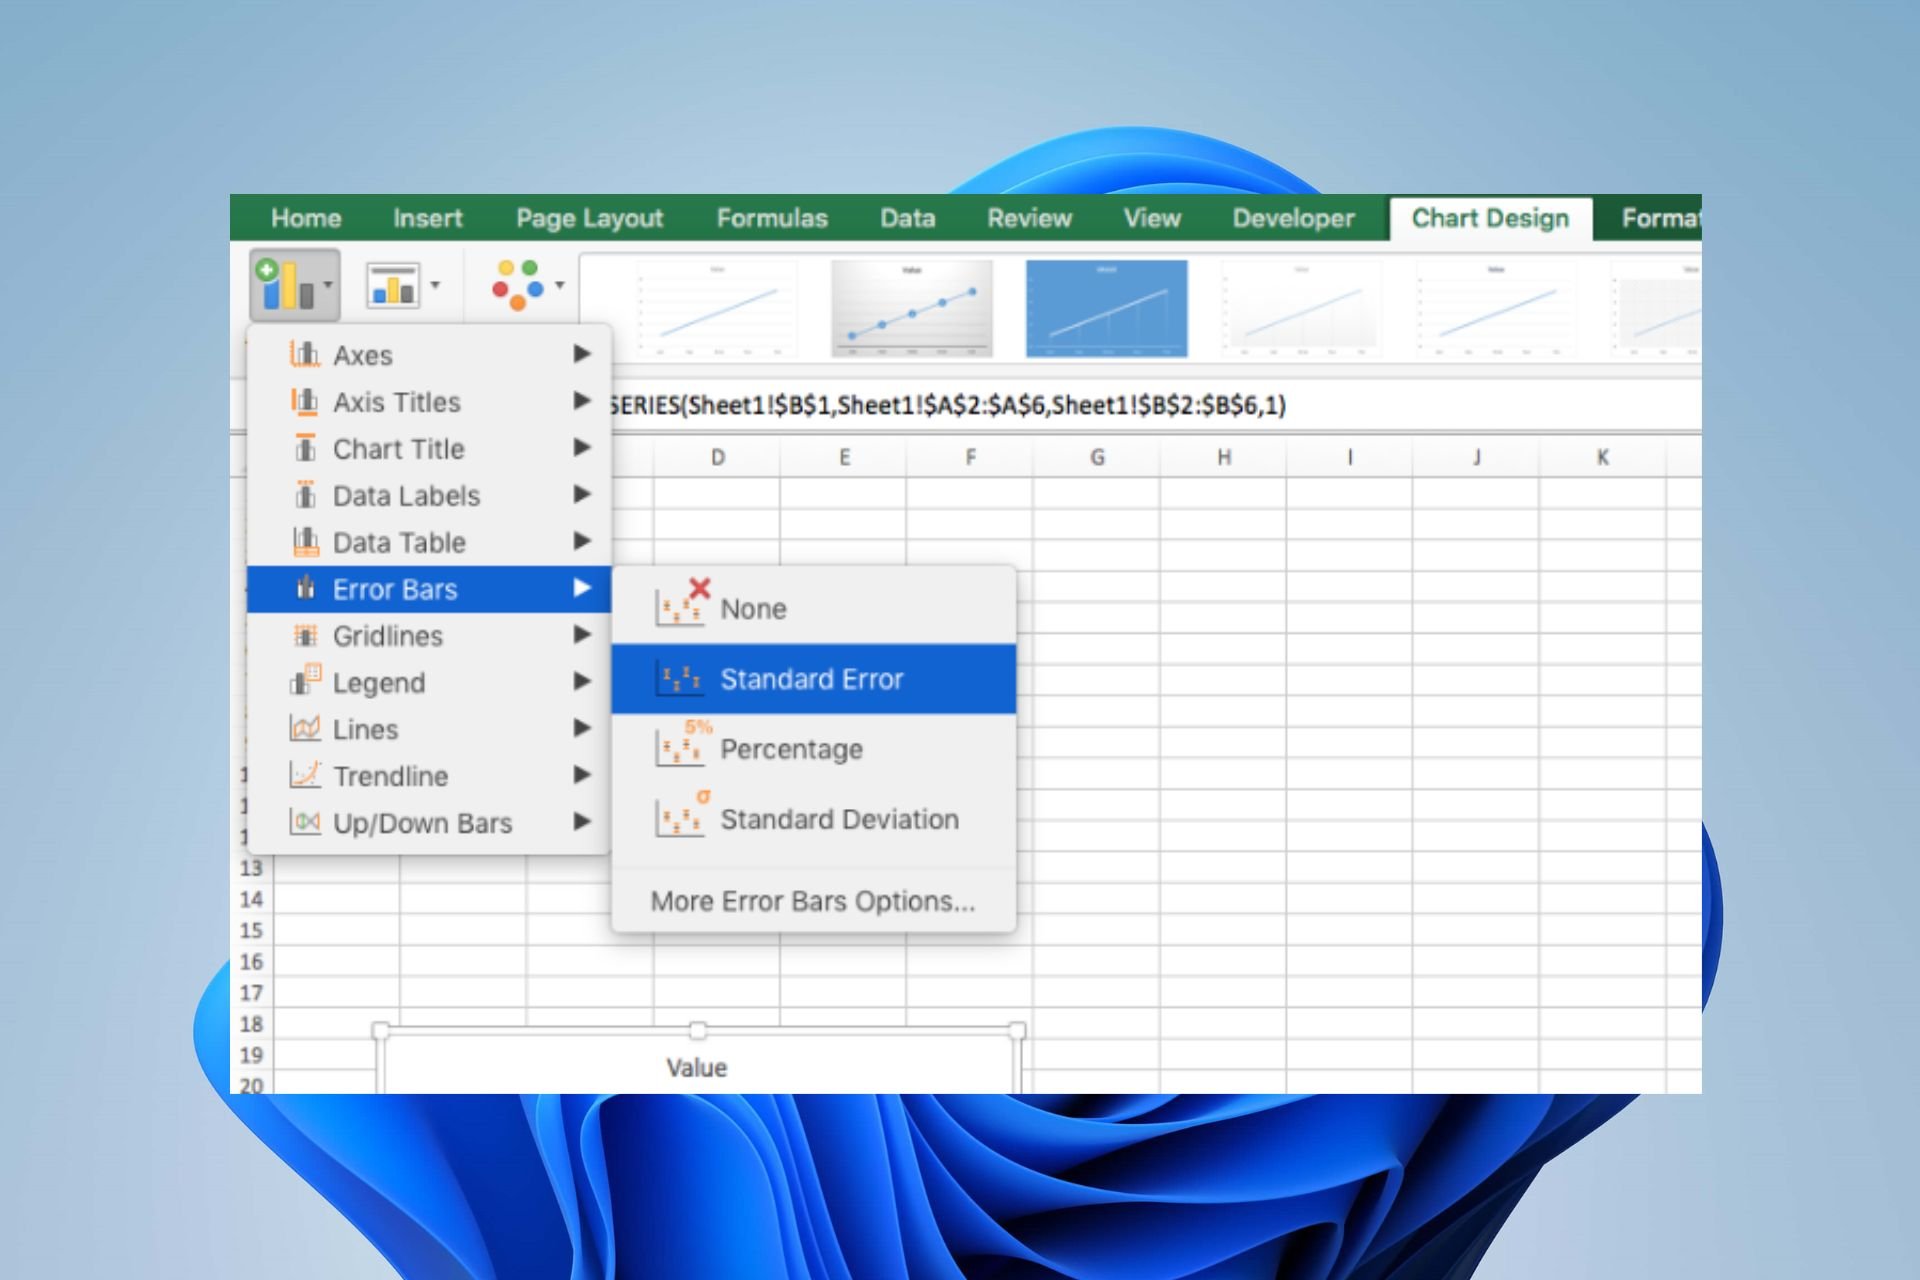Click the Axes menu icon

pyautogui.click(x=305, y=354)
